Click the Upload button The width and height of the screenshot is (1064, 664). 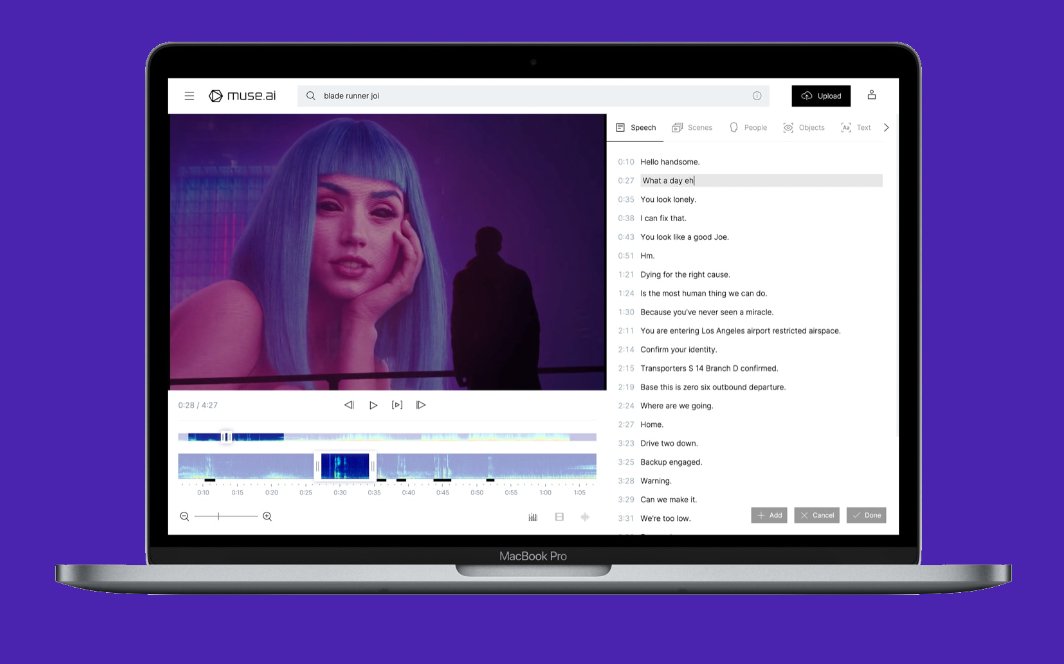coord(821,96)
